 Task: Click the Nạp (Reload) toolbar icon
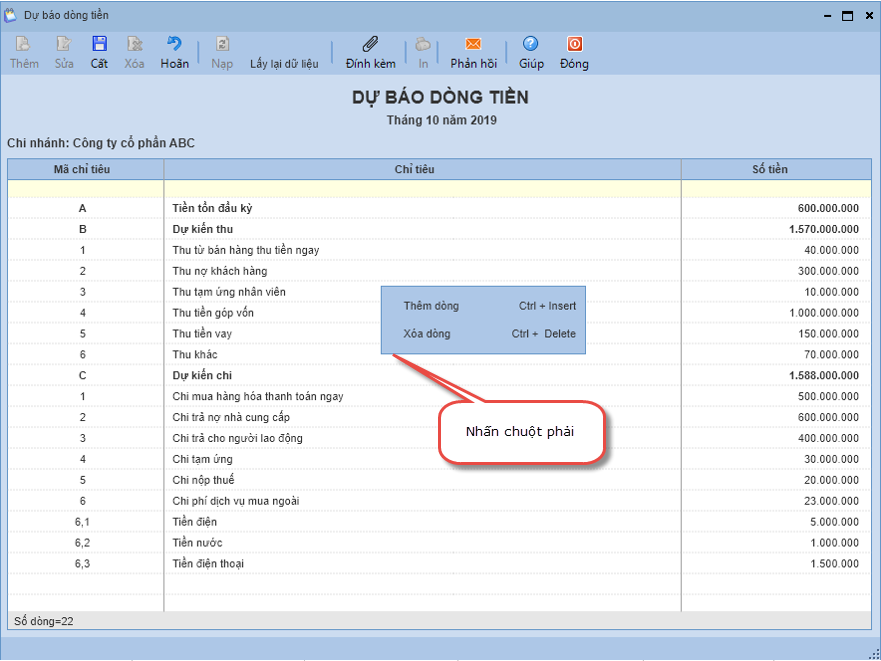pyautogui.click(x=222, y=45)
